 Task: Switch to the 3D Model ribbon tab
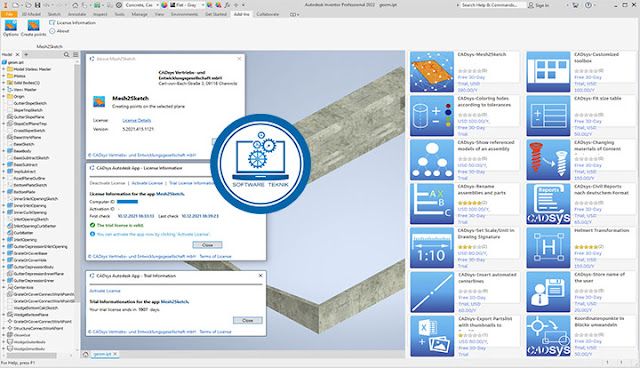pos(31,14)
